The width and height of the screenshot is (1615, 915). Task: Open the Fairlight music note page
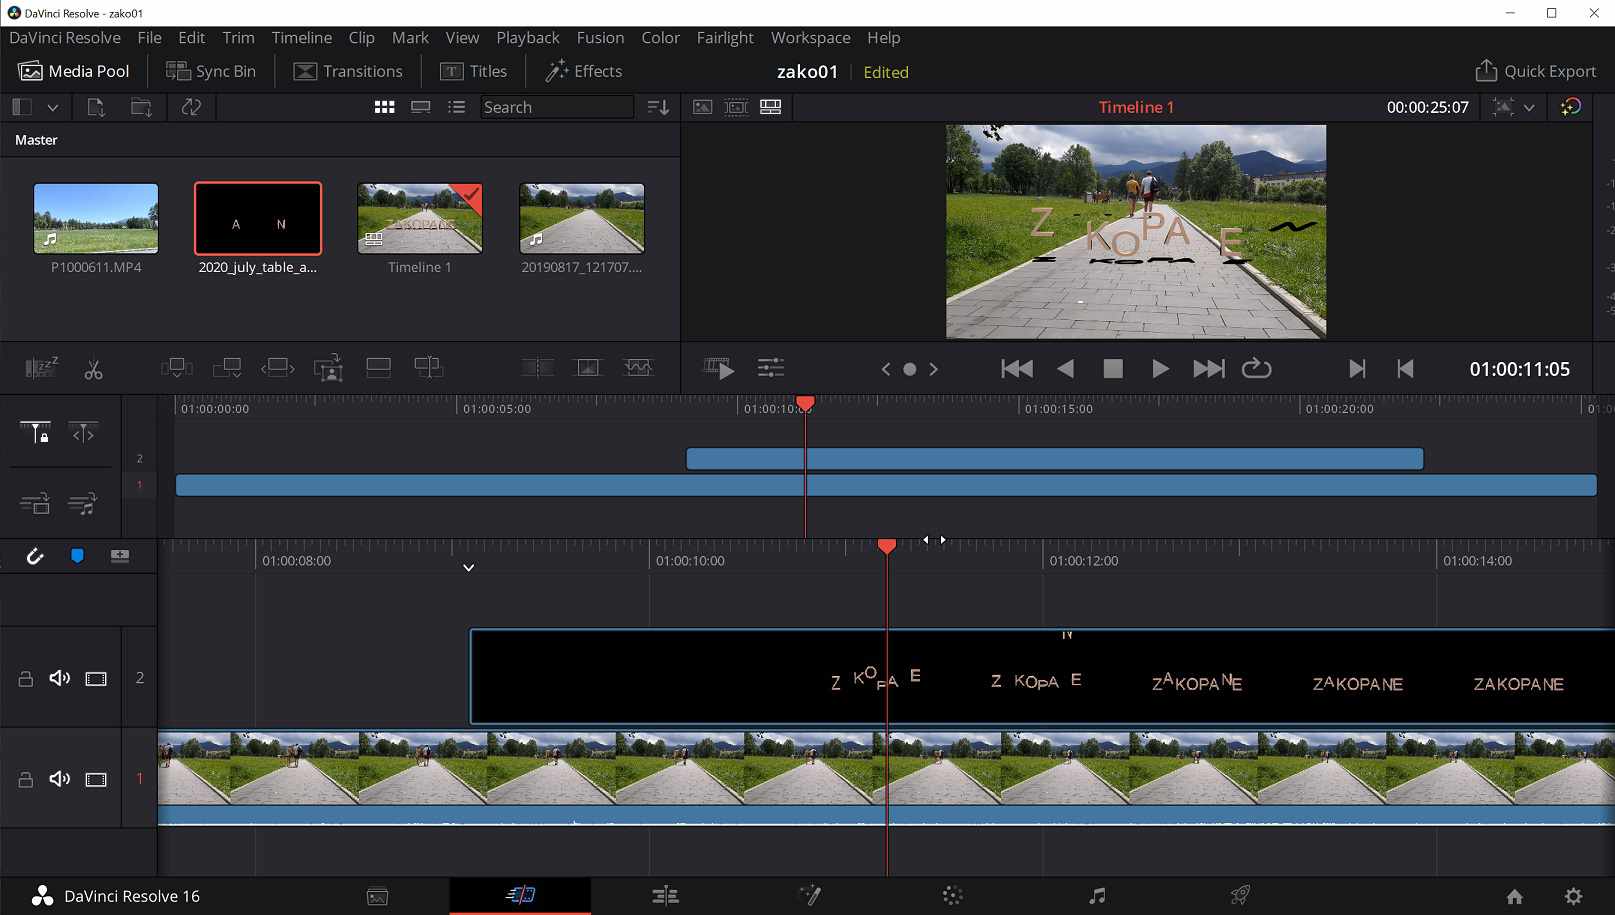[1097, 895]
